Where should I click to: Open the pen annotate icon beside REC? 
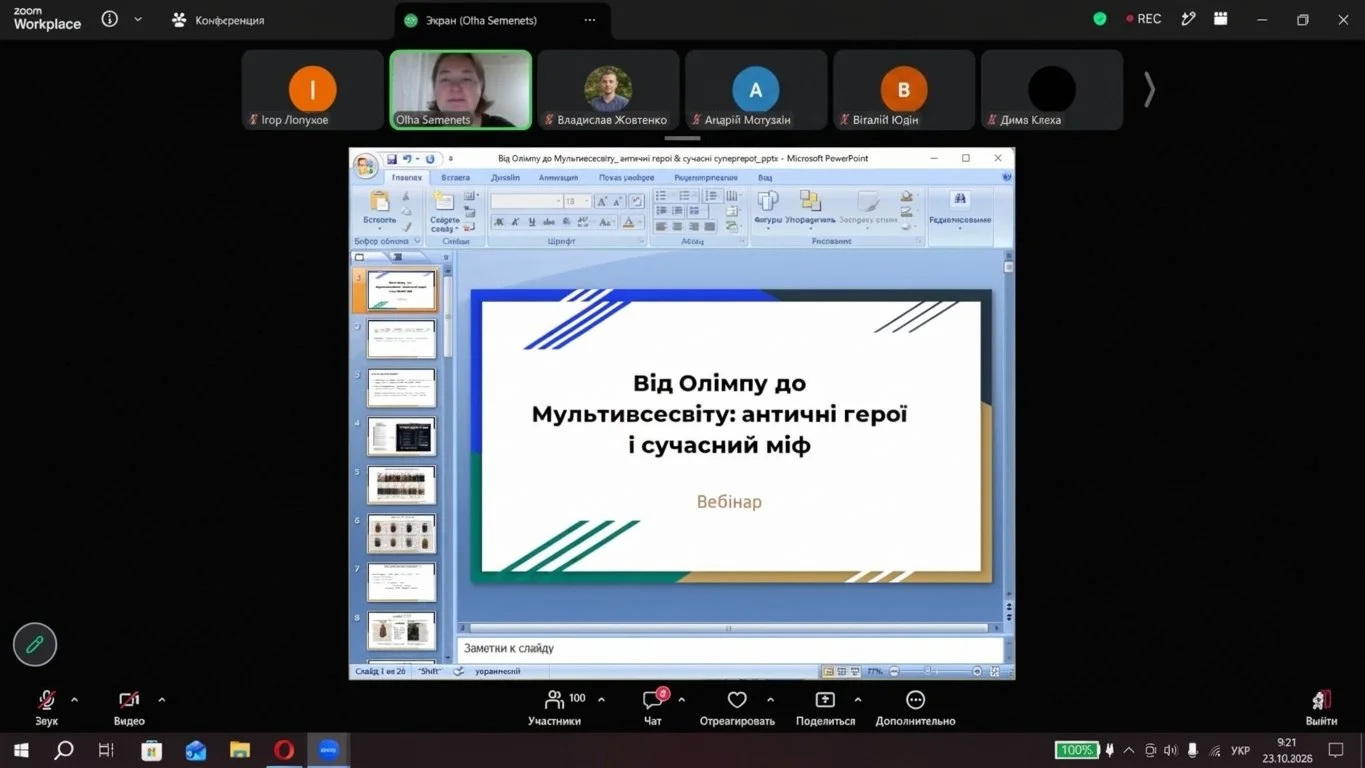[x=1188, y=19]
